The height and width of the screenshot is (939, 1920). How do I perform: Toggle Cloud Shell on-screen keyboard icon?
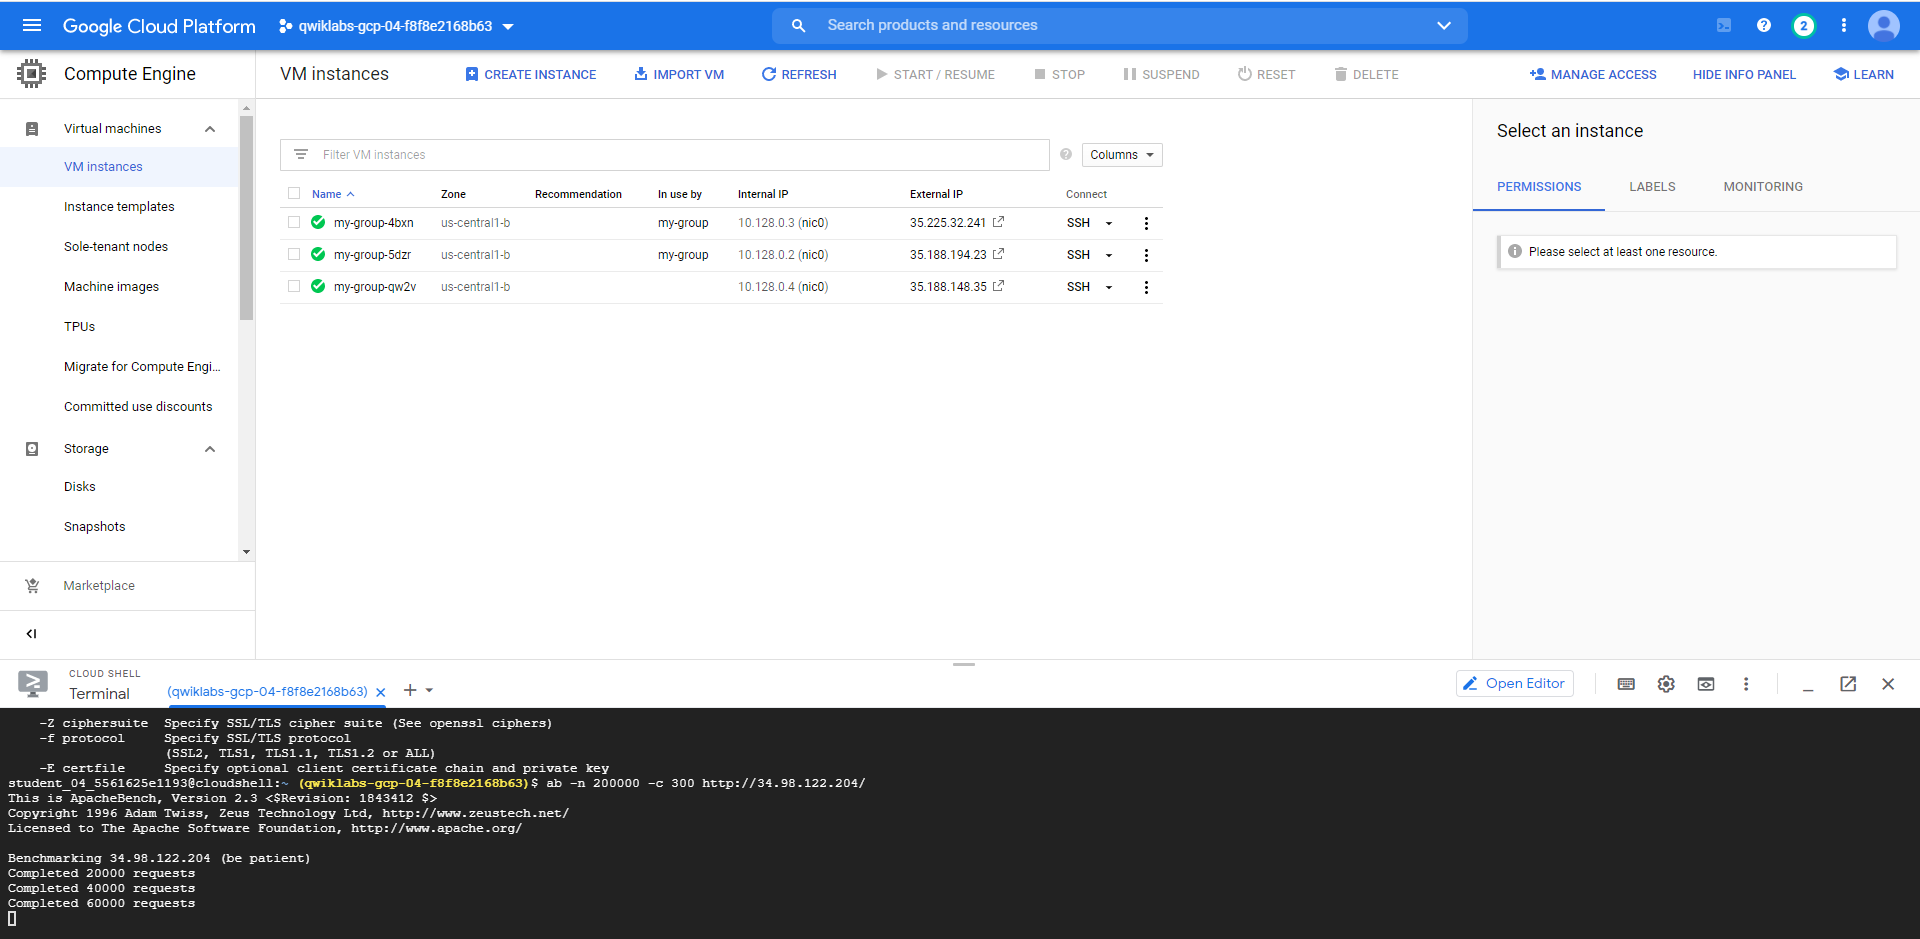click(1626, 684)
